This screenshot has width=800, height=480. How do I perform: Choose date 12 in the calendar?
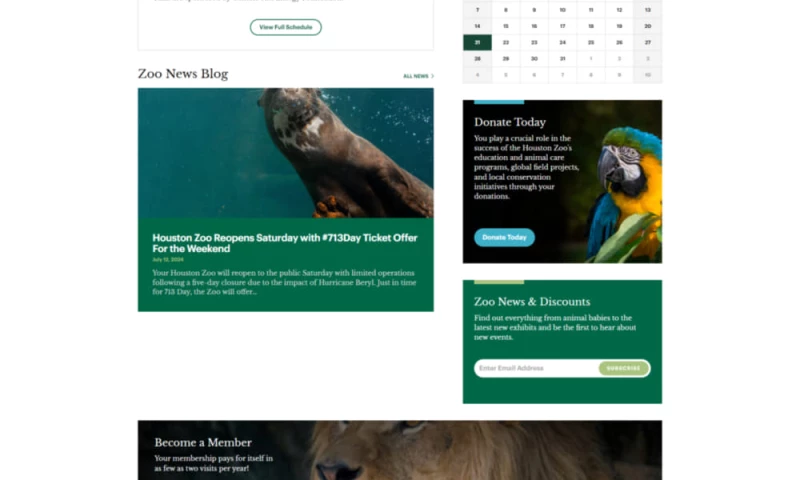619,10
